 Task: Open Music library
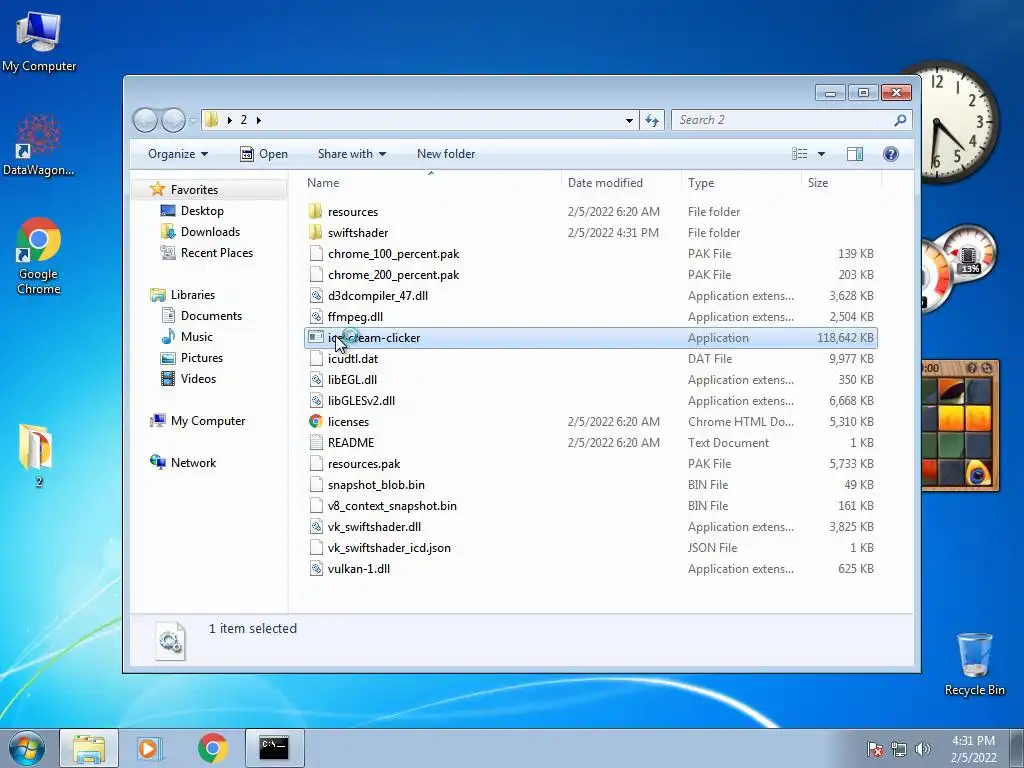click(187, 336)
